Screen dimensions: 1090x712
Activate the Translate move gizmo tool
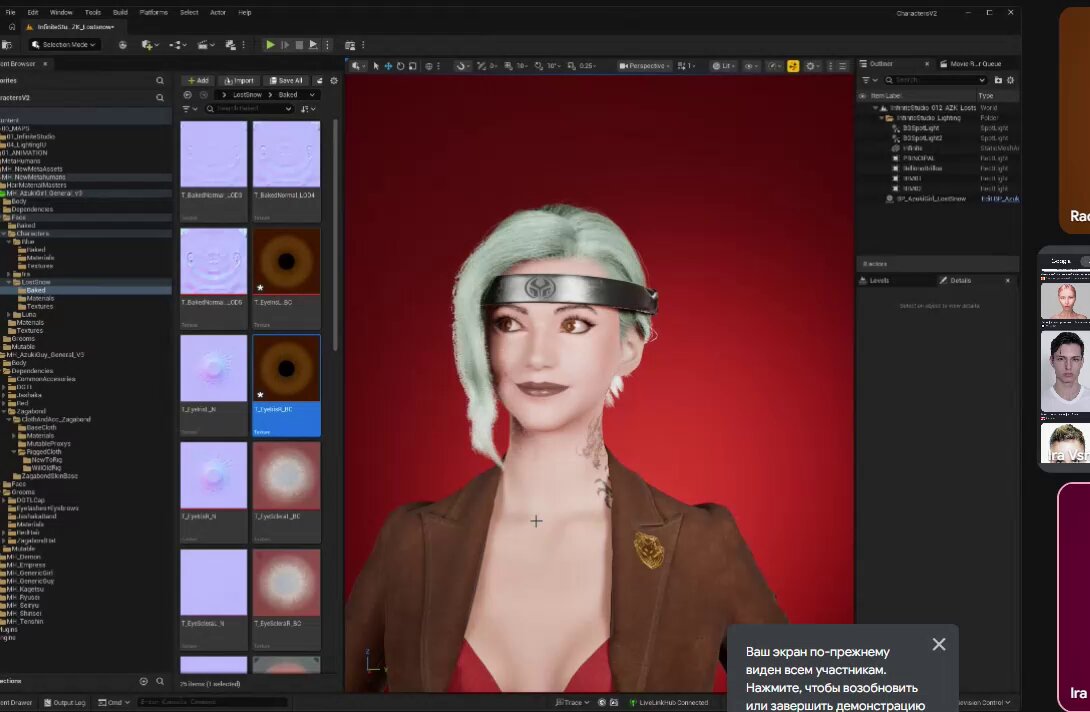388,66
